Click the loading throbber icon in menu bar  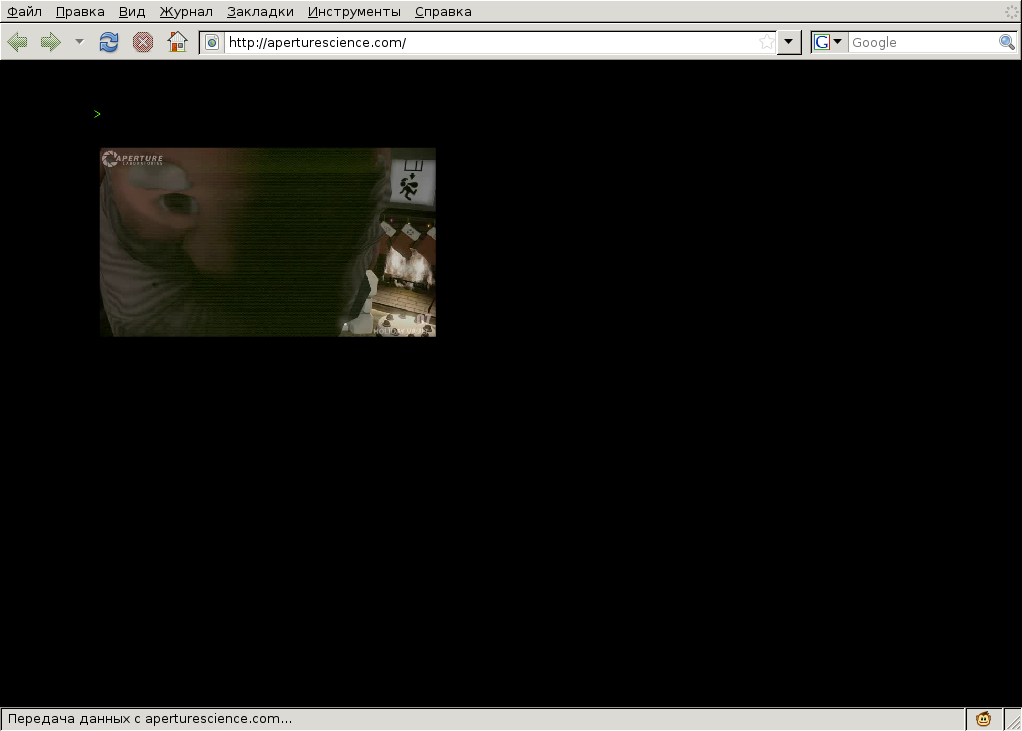point(1011,11)
